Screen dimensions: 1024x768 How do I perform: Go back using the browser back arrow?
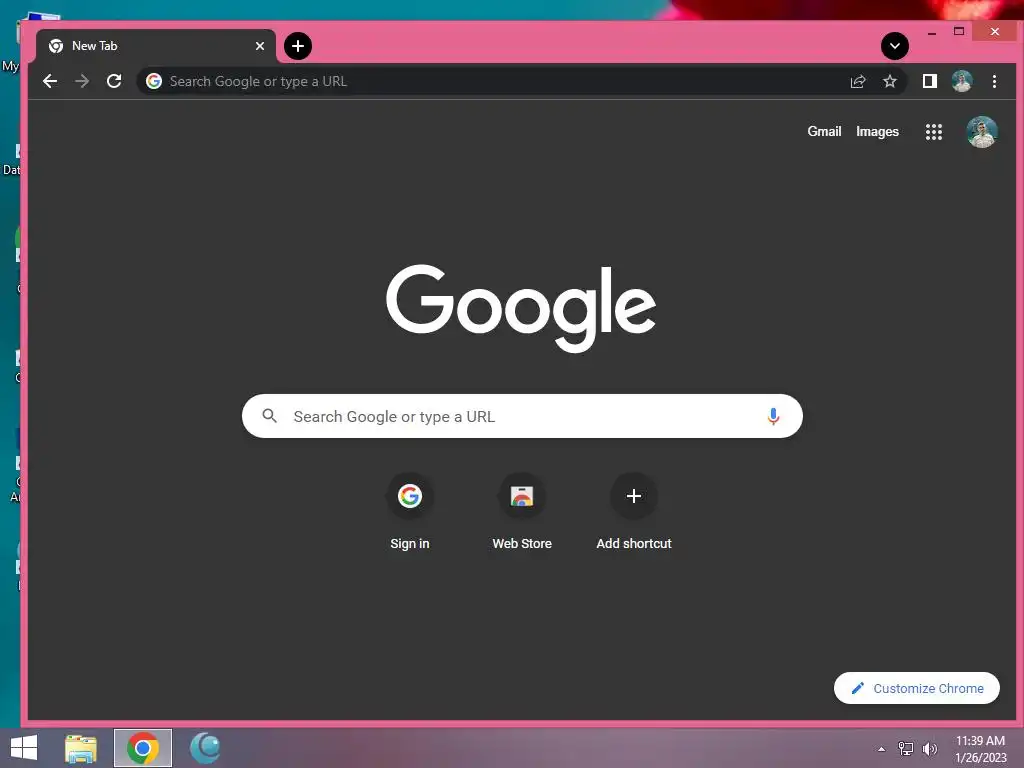[x=50, y=81]
